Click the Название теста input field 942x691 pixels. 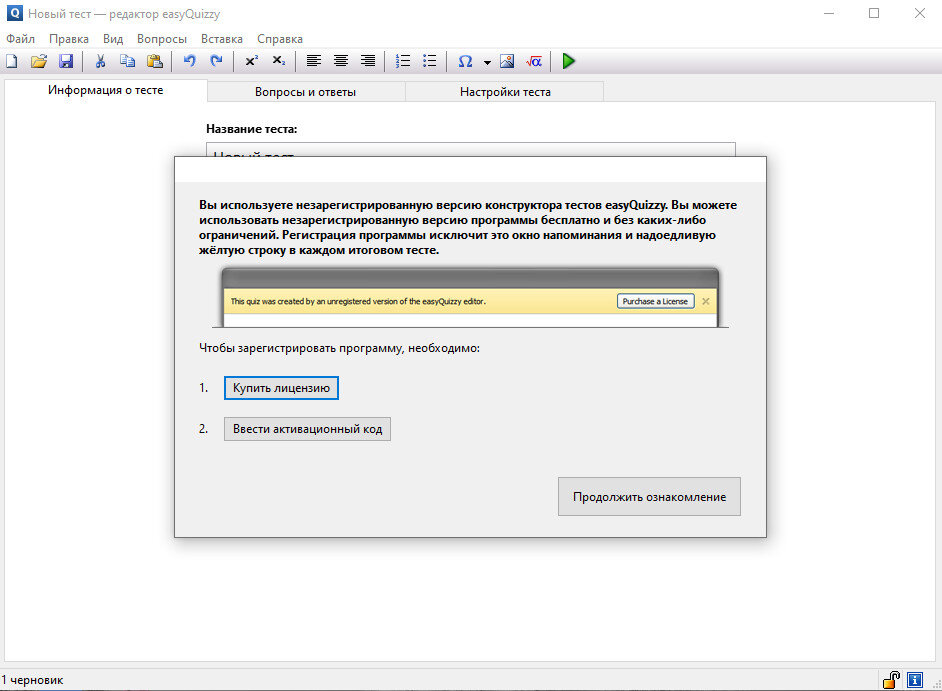(x=470, y=150)
